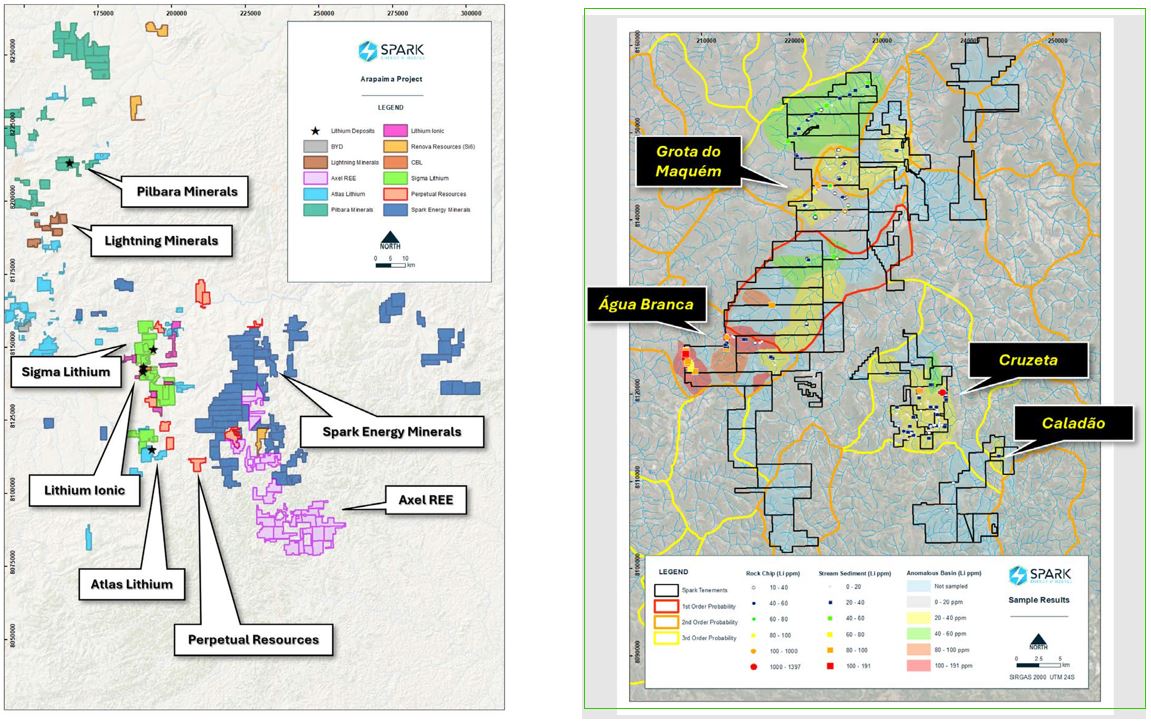
Task: Click the Stream Sediment 100 - 191 red square symbol
Action: (830, 667)
